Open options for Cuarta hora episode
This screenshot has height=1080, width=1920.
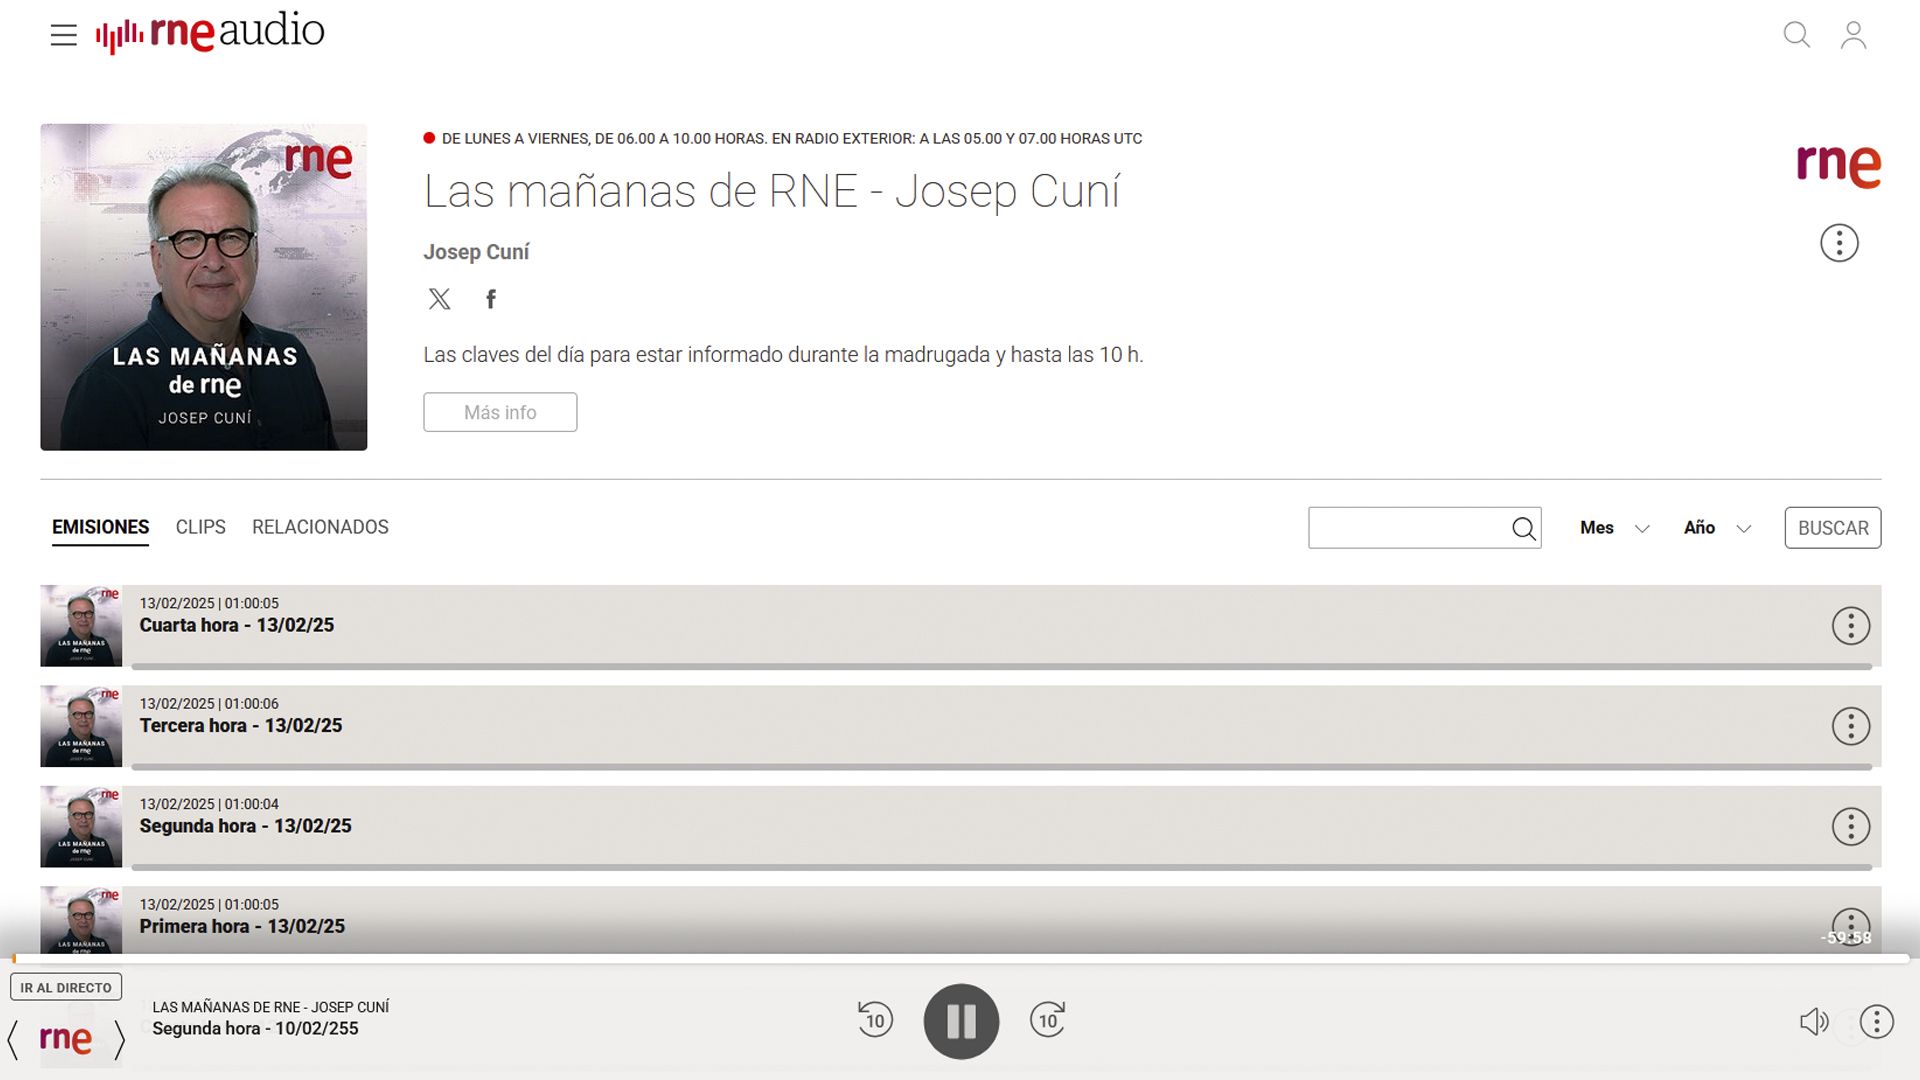pos(1851,626)
